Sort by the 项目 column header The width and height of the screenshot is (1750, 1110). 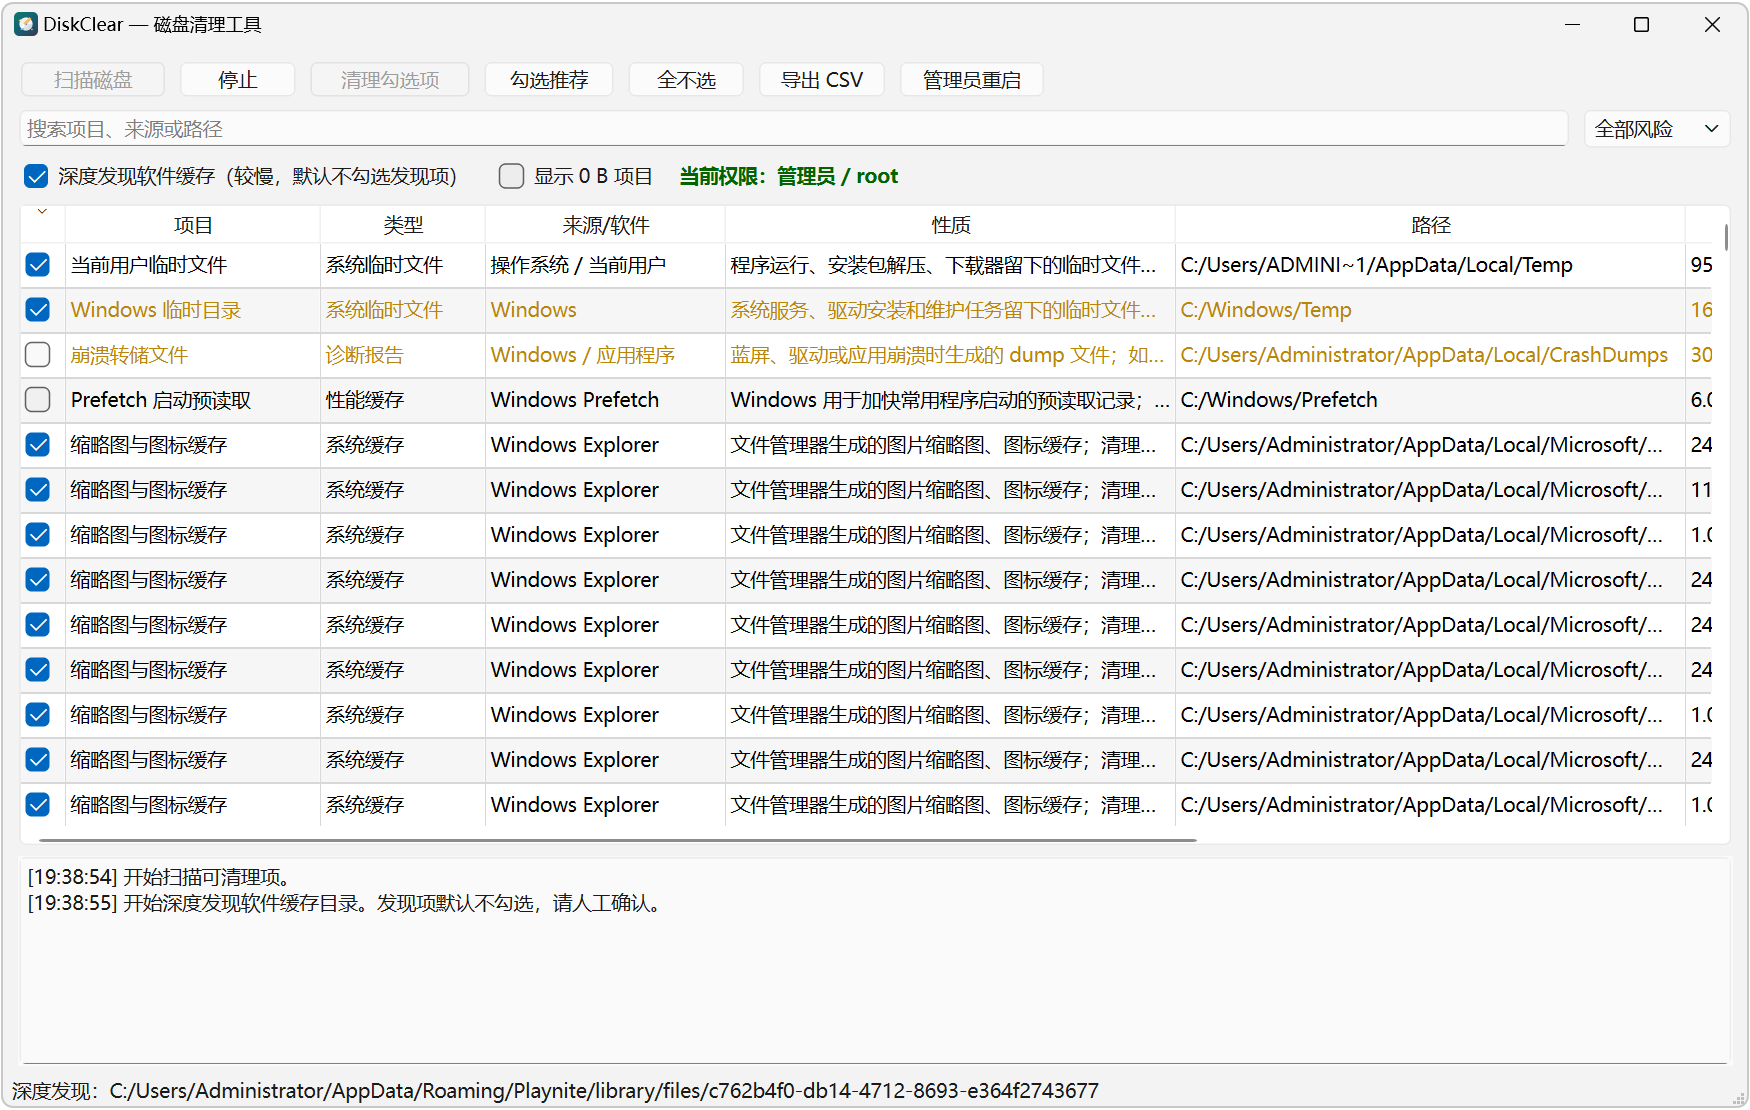click(193, 226)
